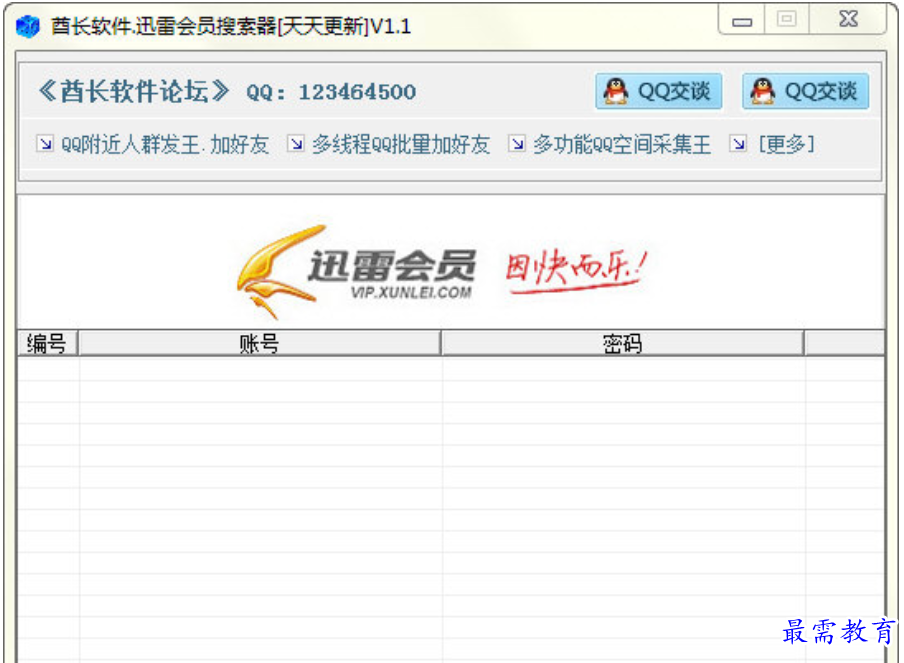Click the arrow icon beside QQ附近人群发王
Screen dimensions: 904x663
[x=45, y=143]
